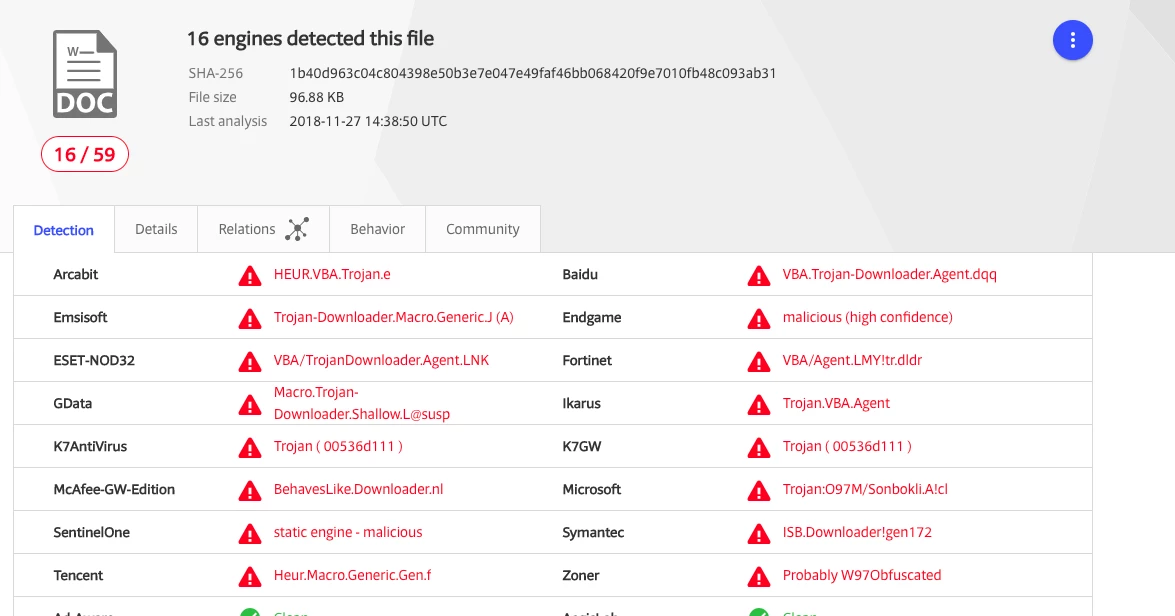
Task: Click the warning icon in ESET-NOD32 row
Action: point(250,362)
